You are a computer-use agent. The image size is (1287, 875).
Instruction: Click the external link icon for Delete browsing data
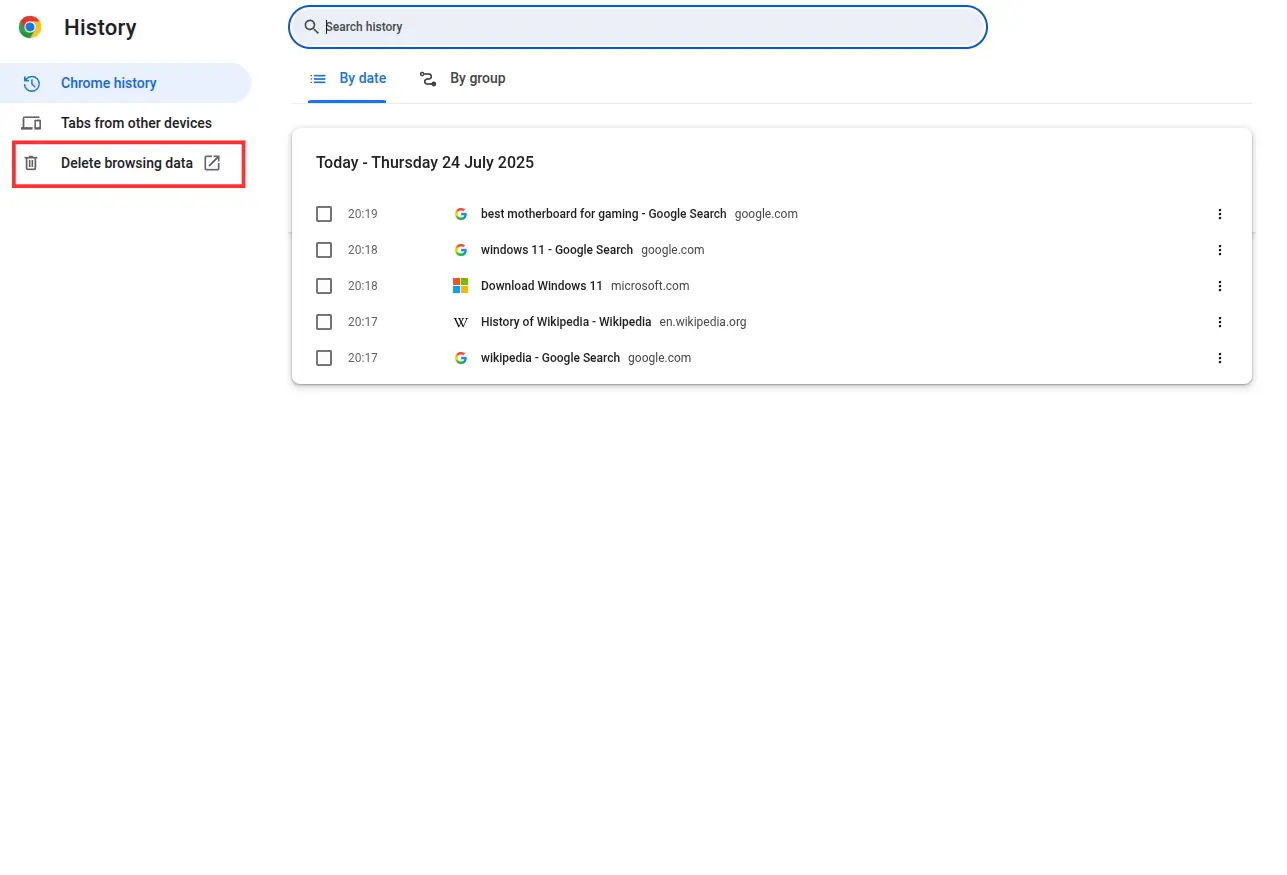coord(212,163)
